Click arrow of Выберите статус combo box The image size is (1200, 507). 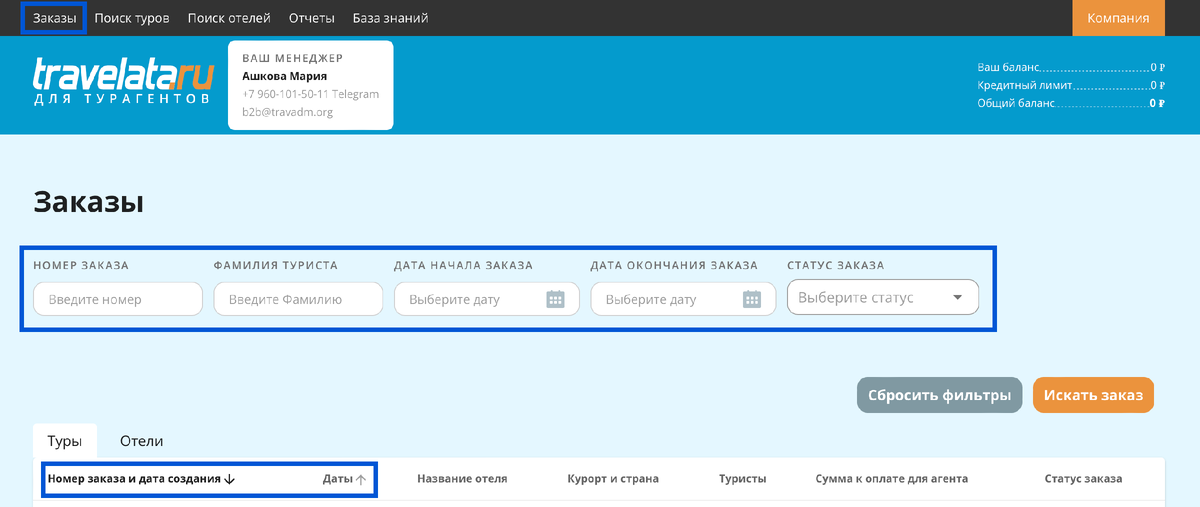click(x=957, y=297)
